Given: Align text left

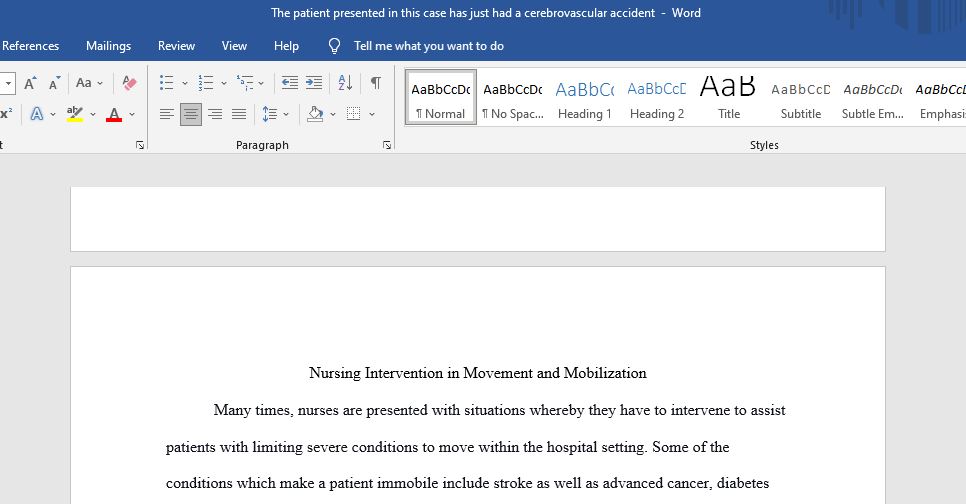Looking at the screenshot, I should coord(166,114).
